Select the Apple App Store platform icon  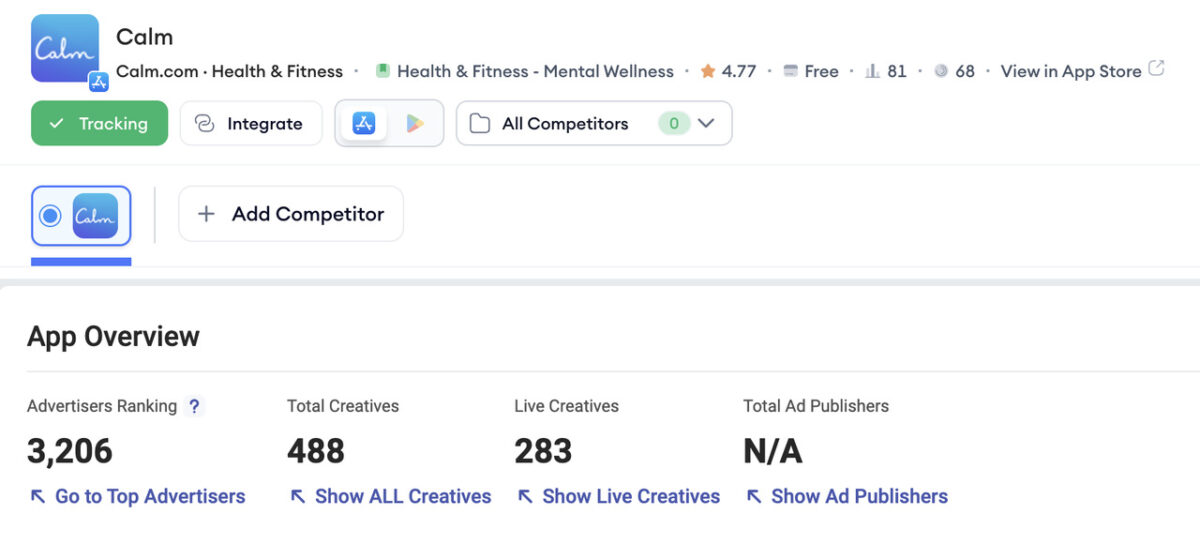point(364,124)
